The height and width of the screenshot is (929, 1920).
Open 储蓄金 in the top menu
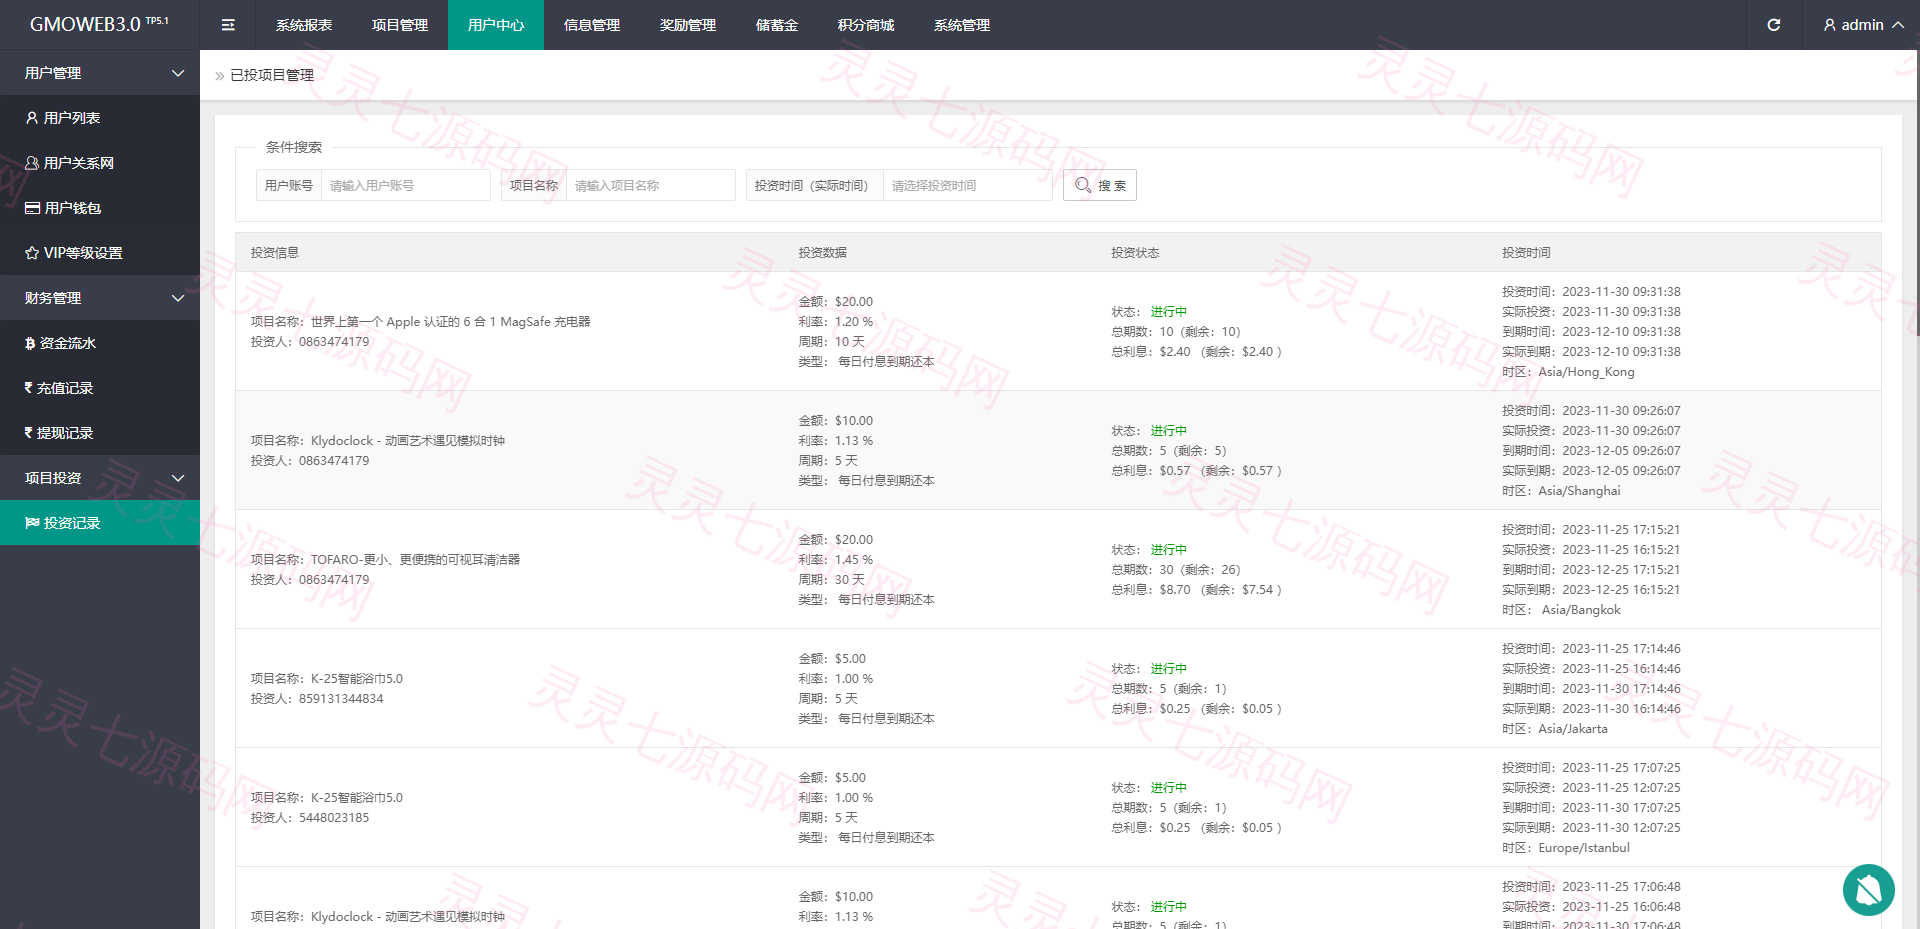[777, 25]
